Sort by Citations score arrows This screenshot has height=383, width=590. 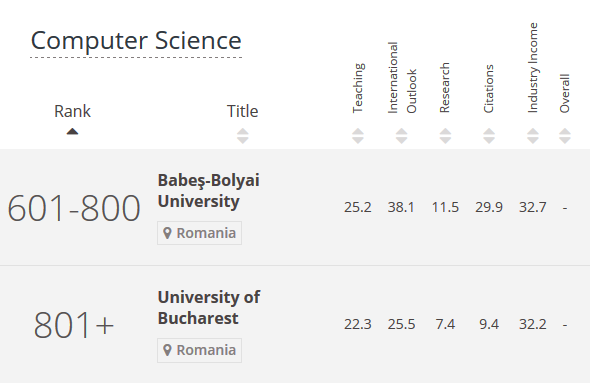click(489, 136)
